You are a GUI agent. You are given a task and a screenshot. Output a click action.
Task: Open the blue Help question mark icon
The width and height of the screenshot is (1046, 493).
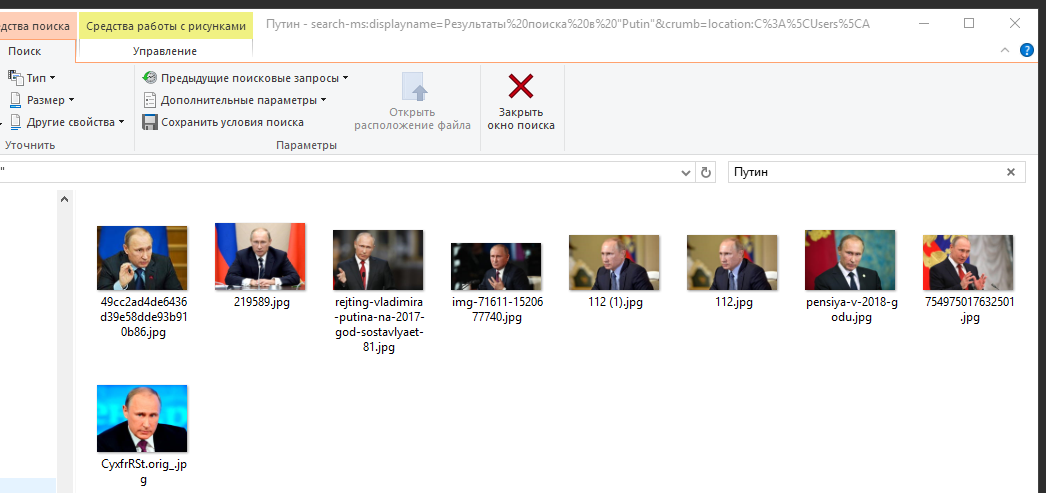point(1027,51)
